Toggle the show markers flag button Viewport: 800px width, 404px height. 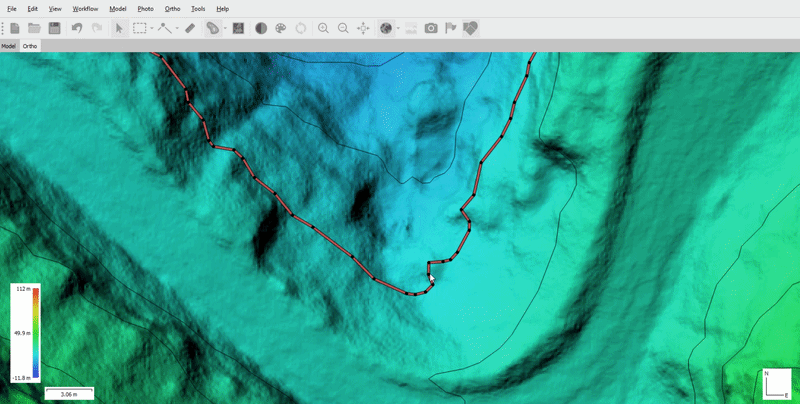pyautogui.click(x=451, y=28)
